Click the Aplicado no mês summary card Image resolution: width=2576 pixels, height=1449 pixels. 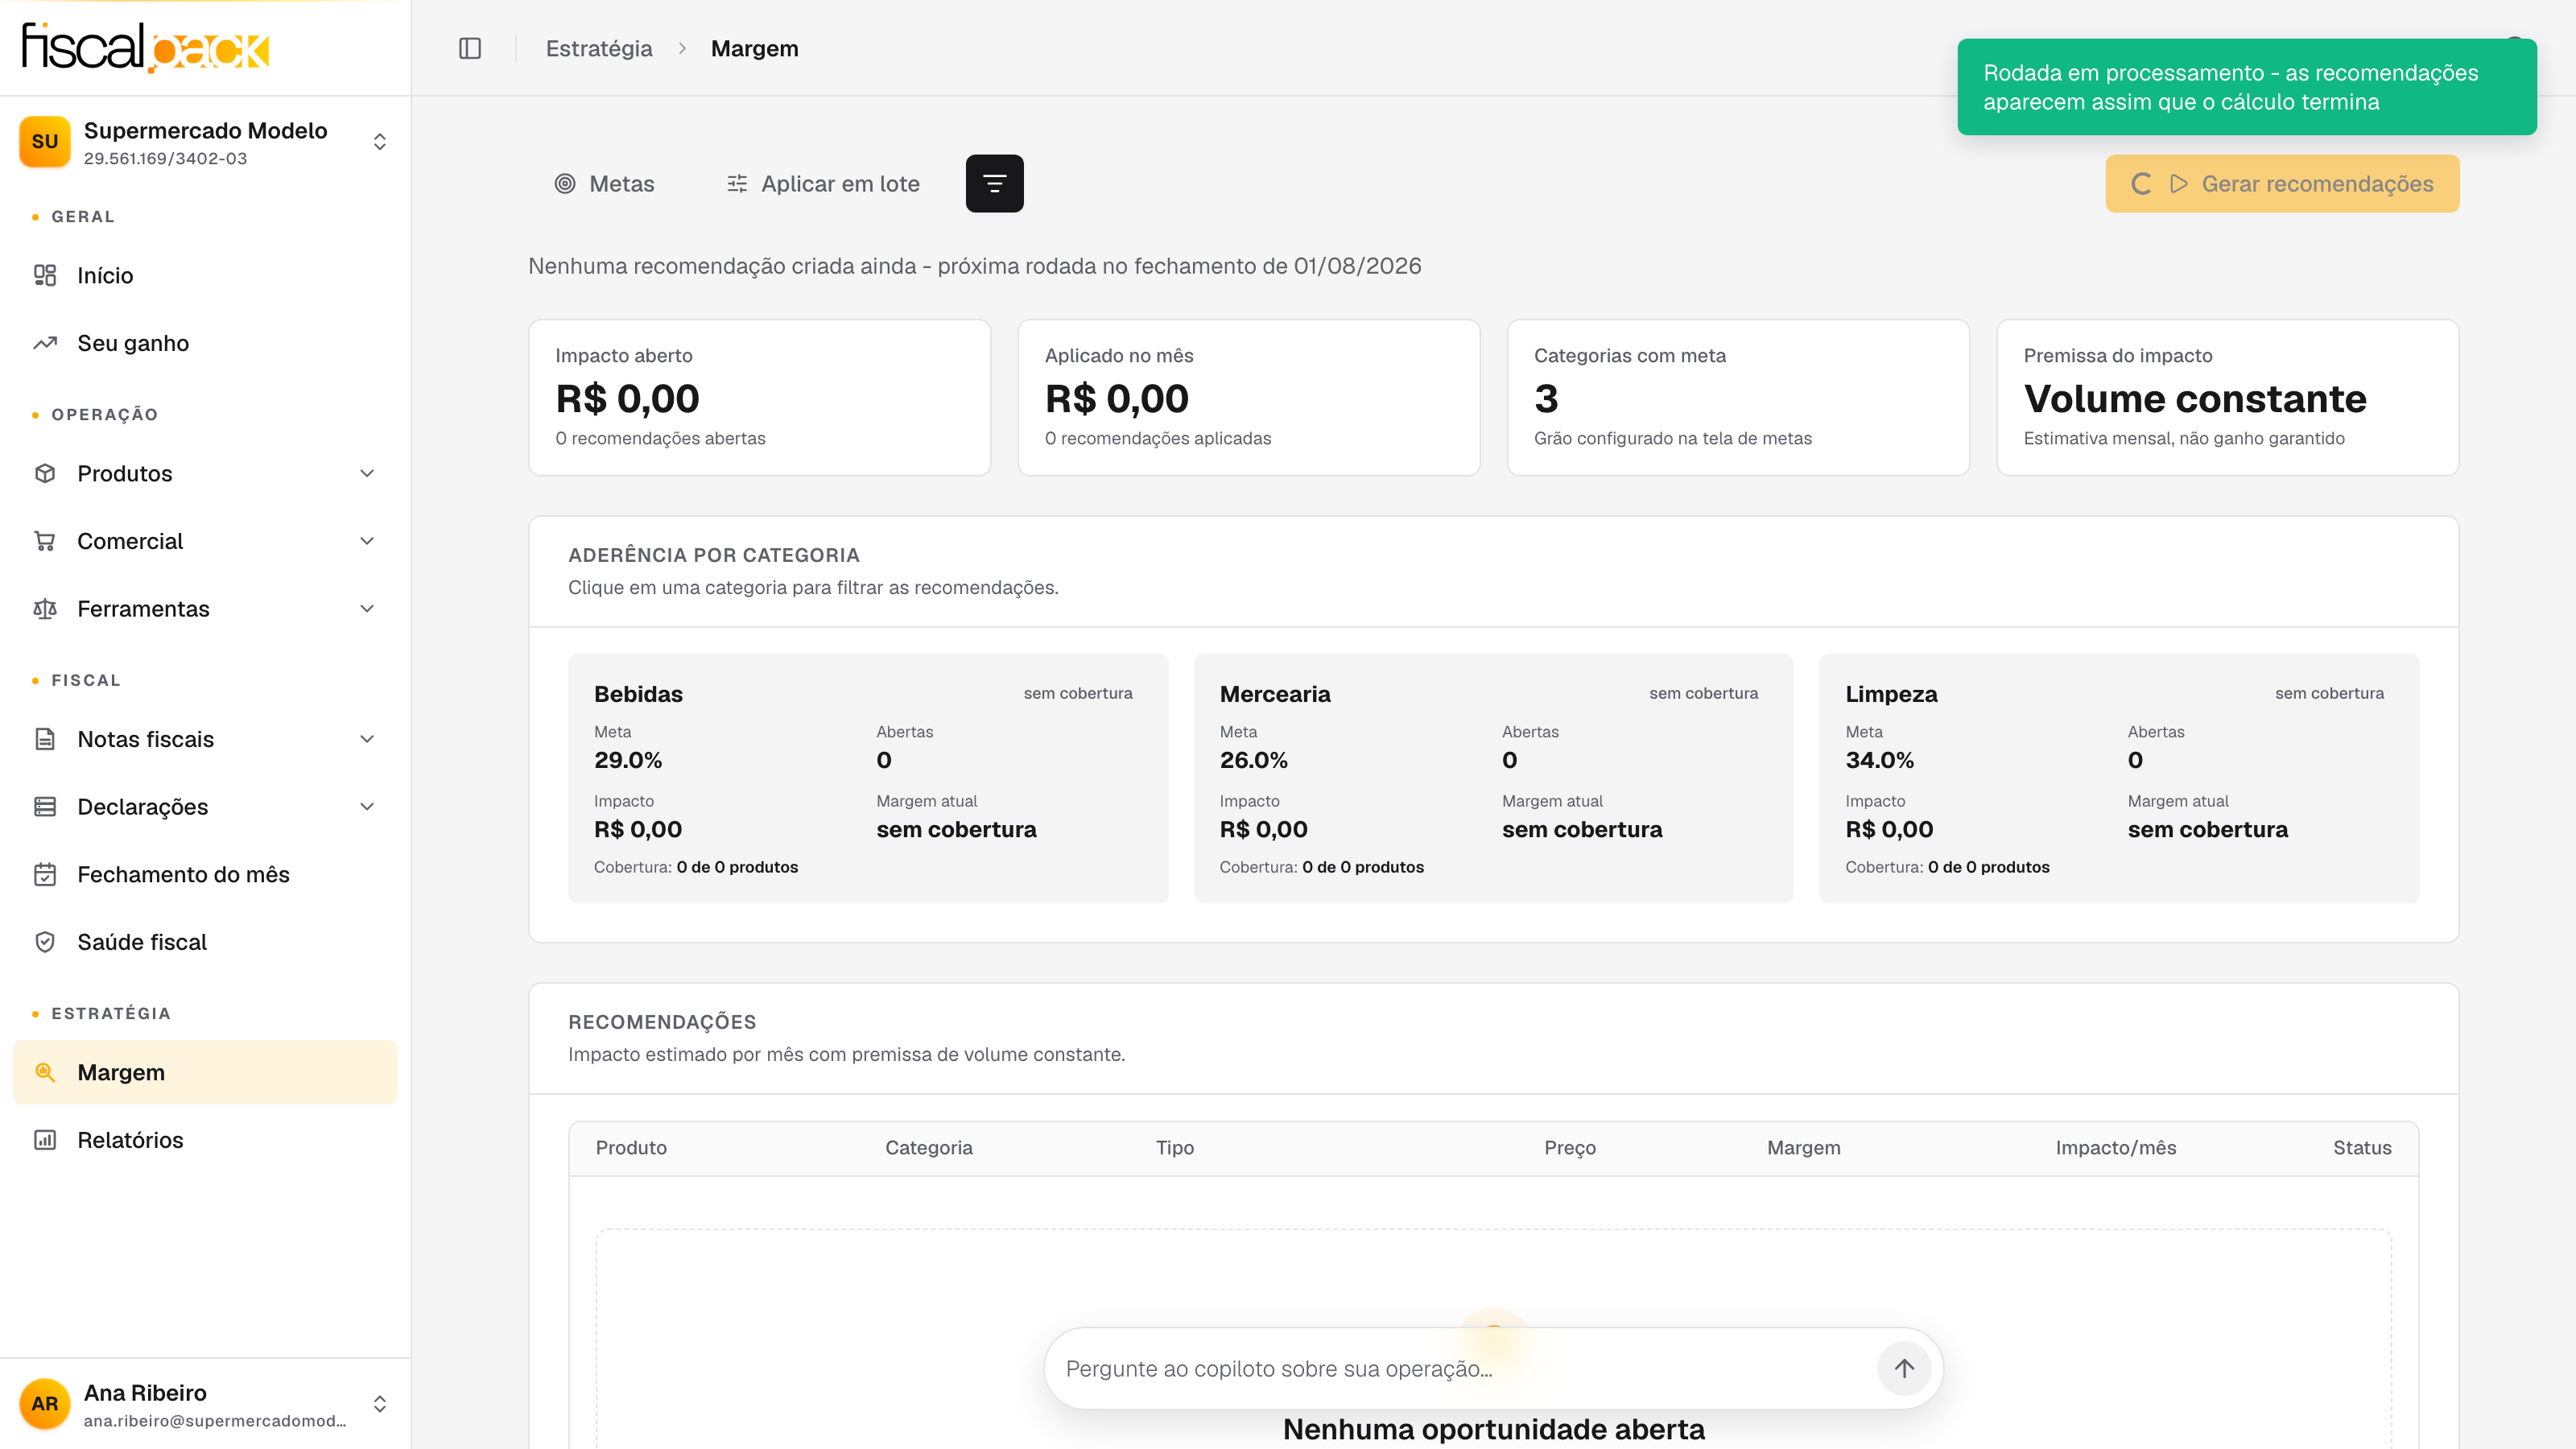tap(1248, 397)
